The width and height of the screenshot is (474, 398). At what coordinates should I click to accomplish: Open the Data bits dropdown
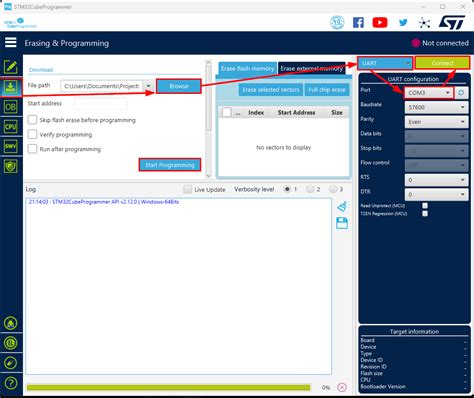(x=436, y=136)
